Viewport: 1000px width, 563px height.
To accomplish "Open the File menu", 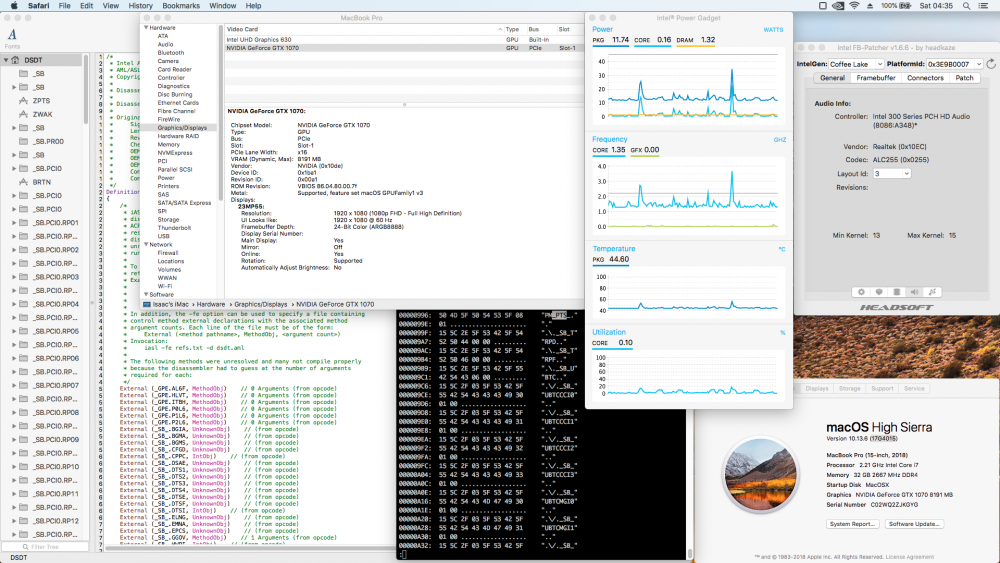I will (64, 6).
